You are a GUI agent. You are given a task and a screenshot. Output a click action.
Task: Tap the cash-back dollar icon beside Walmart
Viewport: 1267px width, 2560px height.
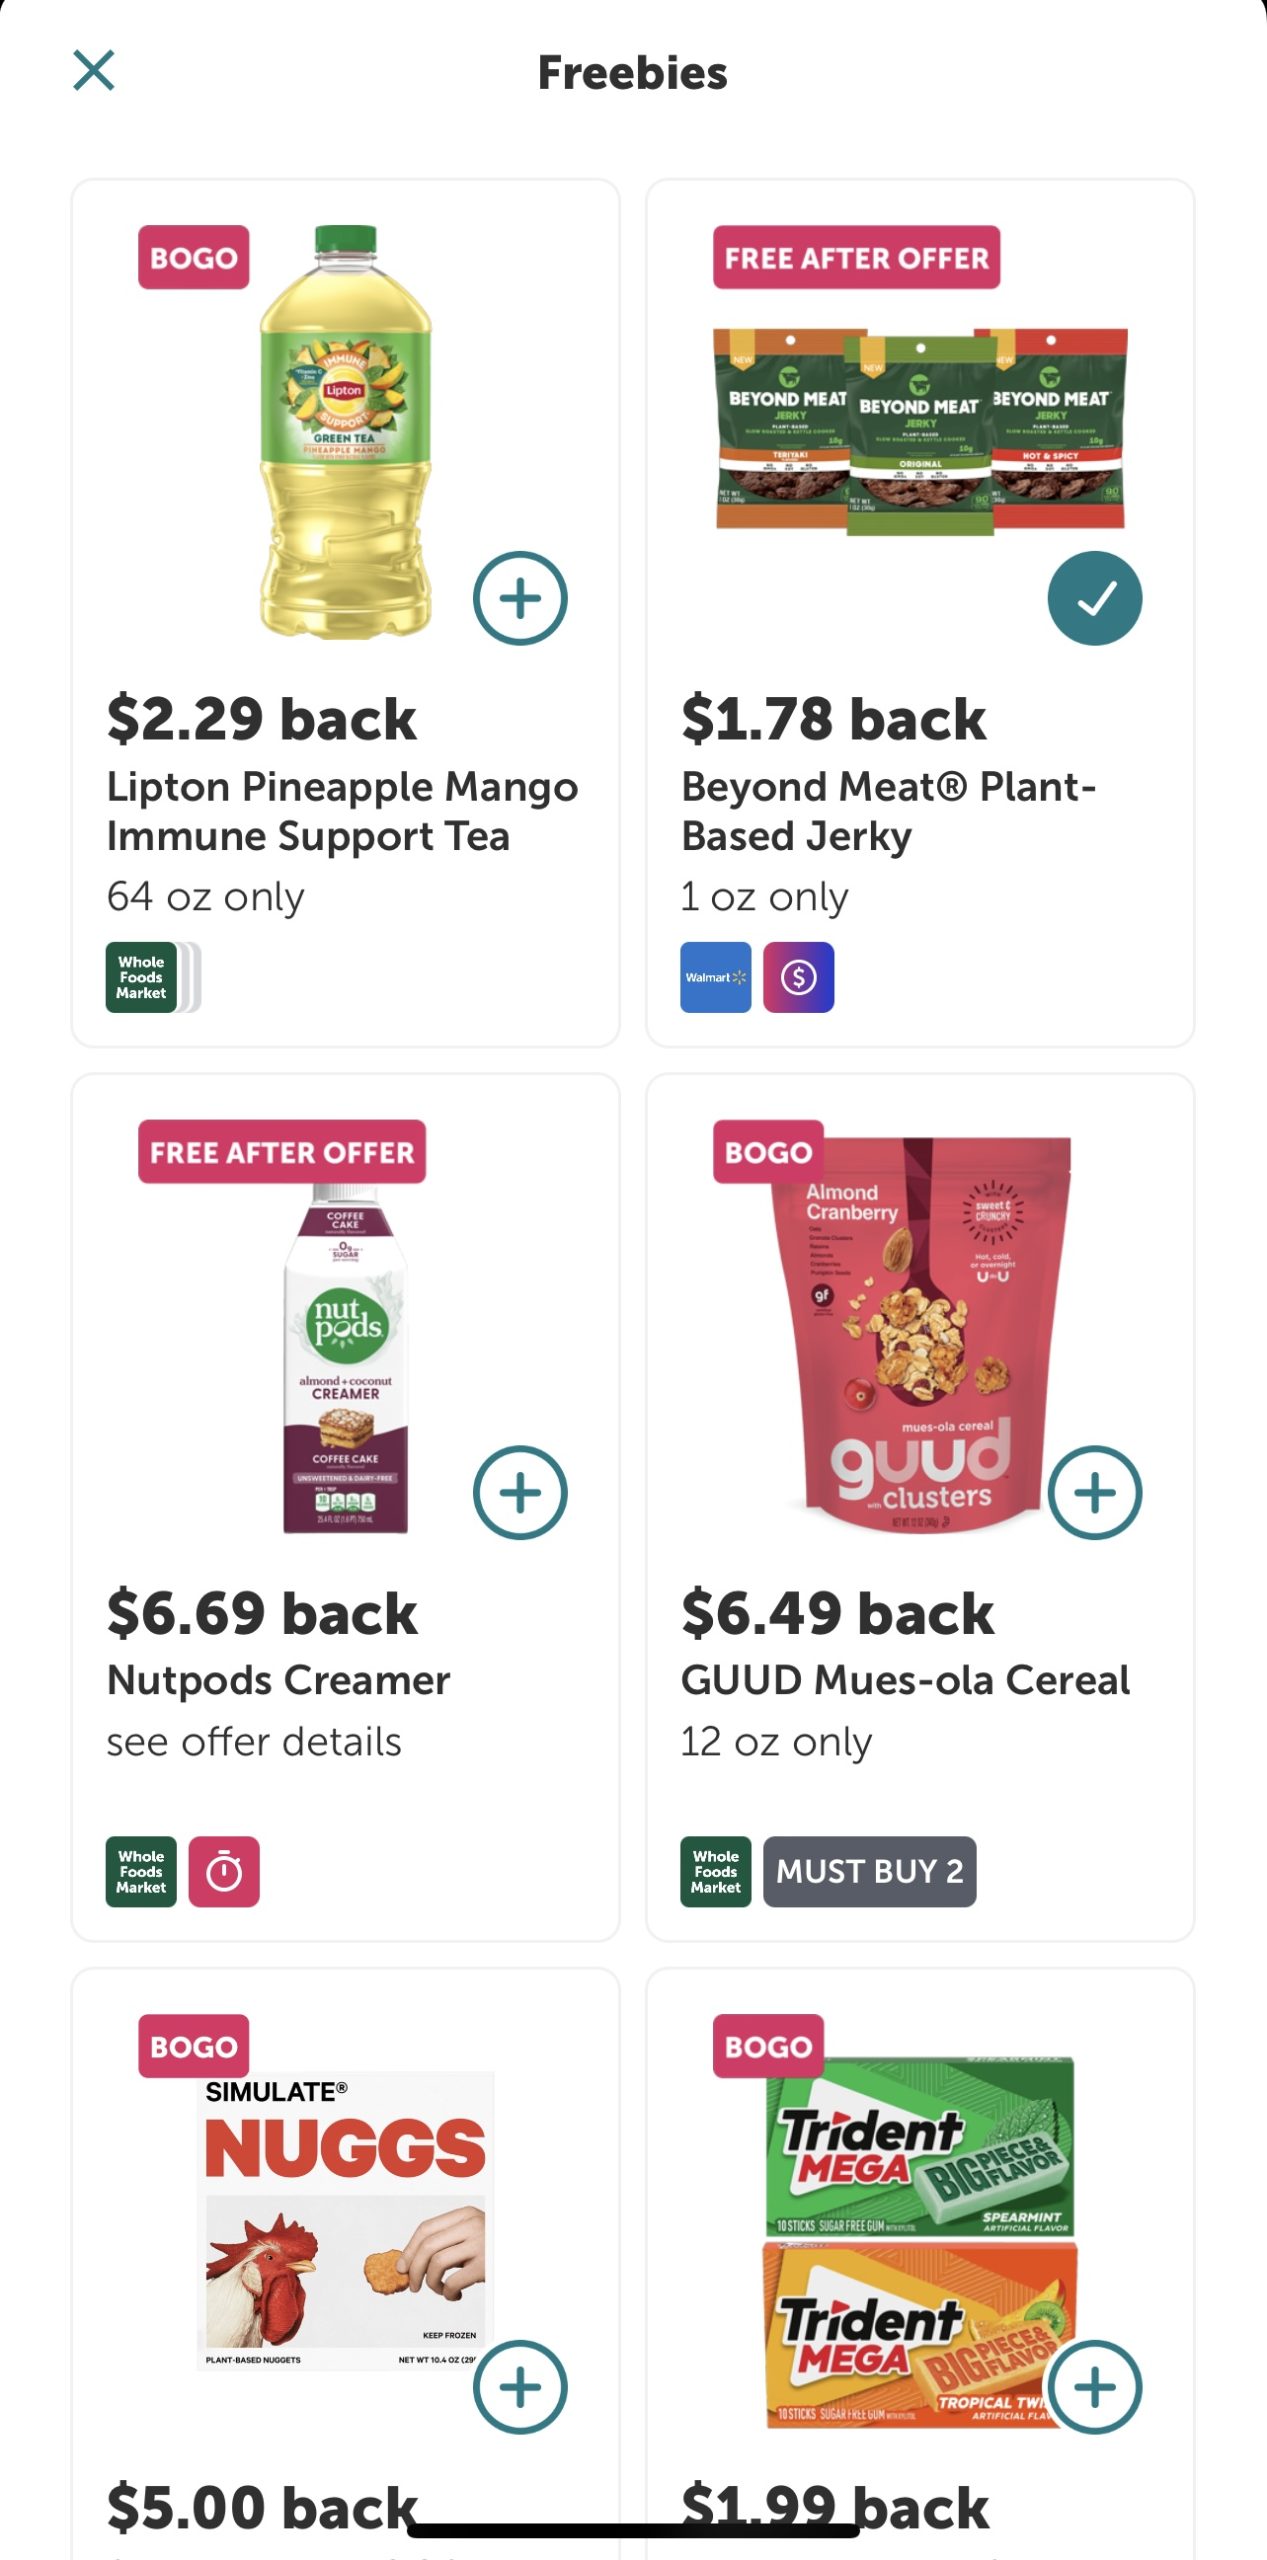(797, 976)
